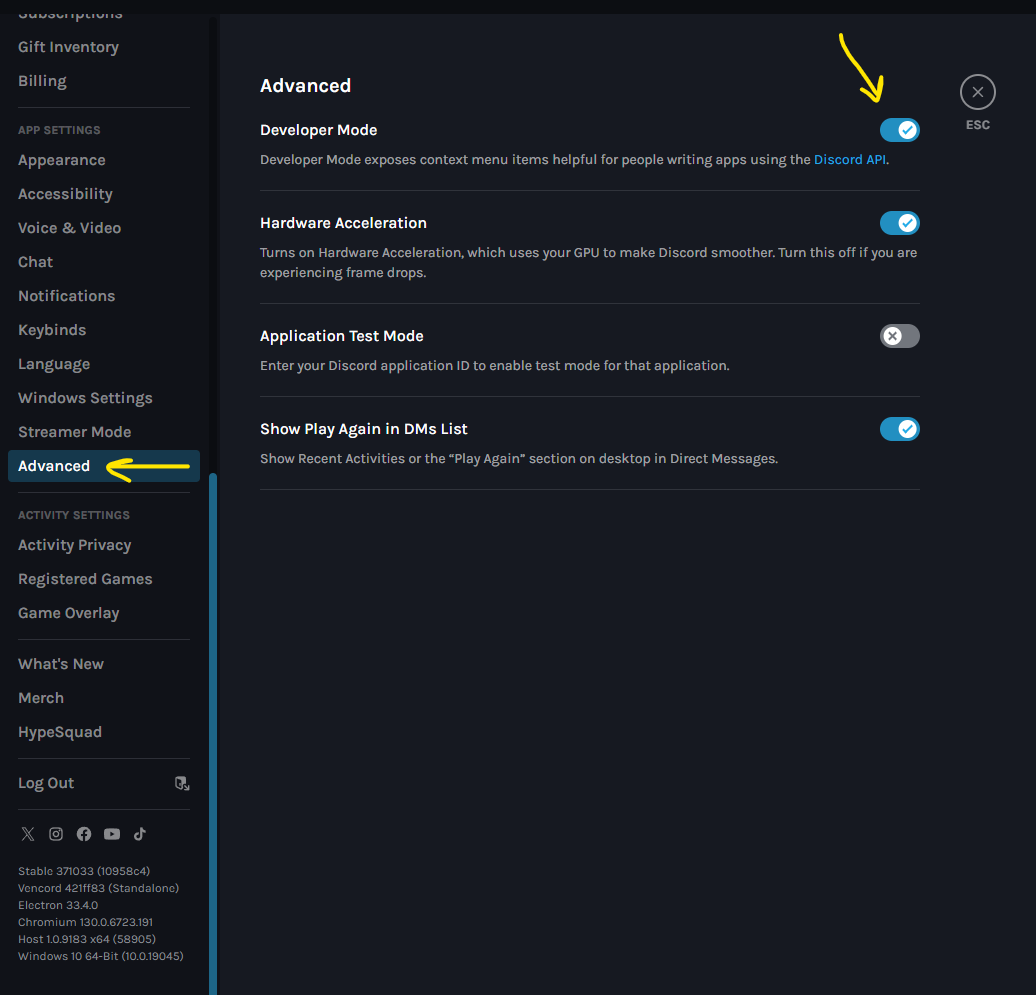Click the Log Out exit icon

(181, 783)
